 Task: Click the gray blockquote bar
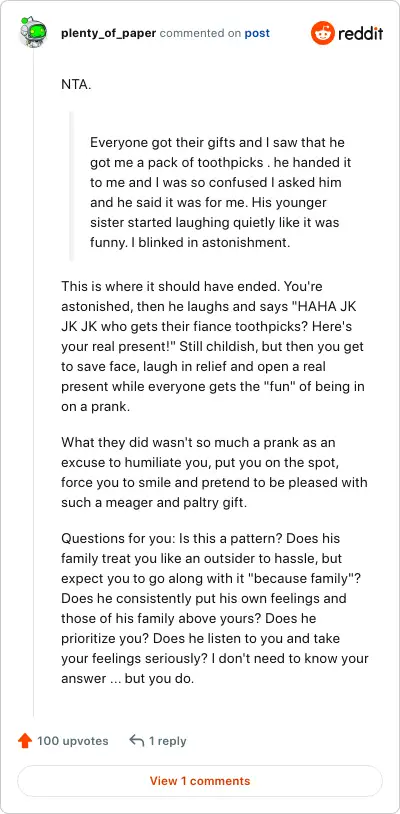[x=72, y=185]
